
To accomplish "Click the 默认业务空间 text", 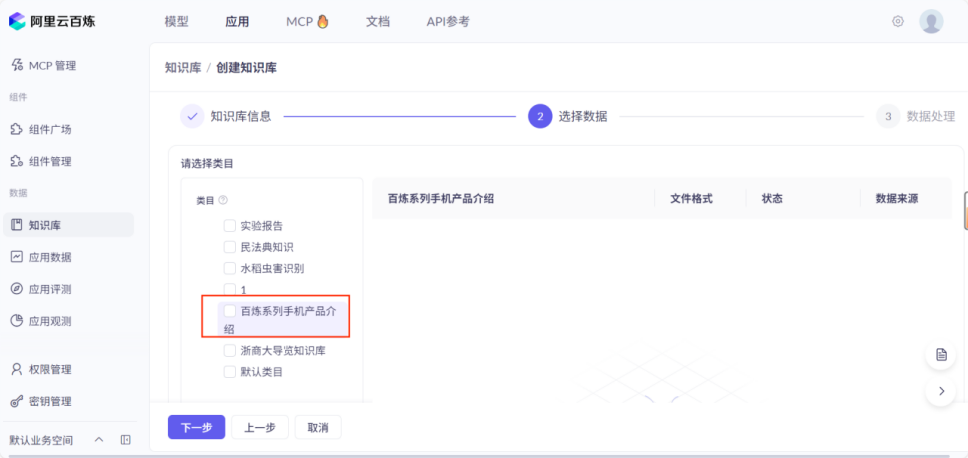I will click(41, 440).
